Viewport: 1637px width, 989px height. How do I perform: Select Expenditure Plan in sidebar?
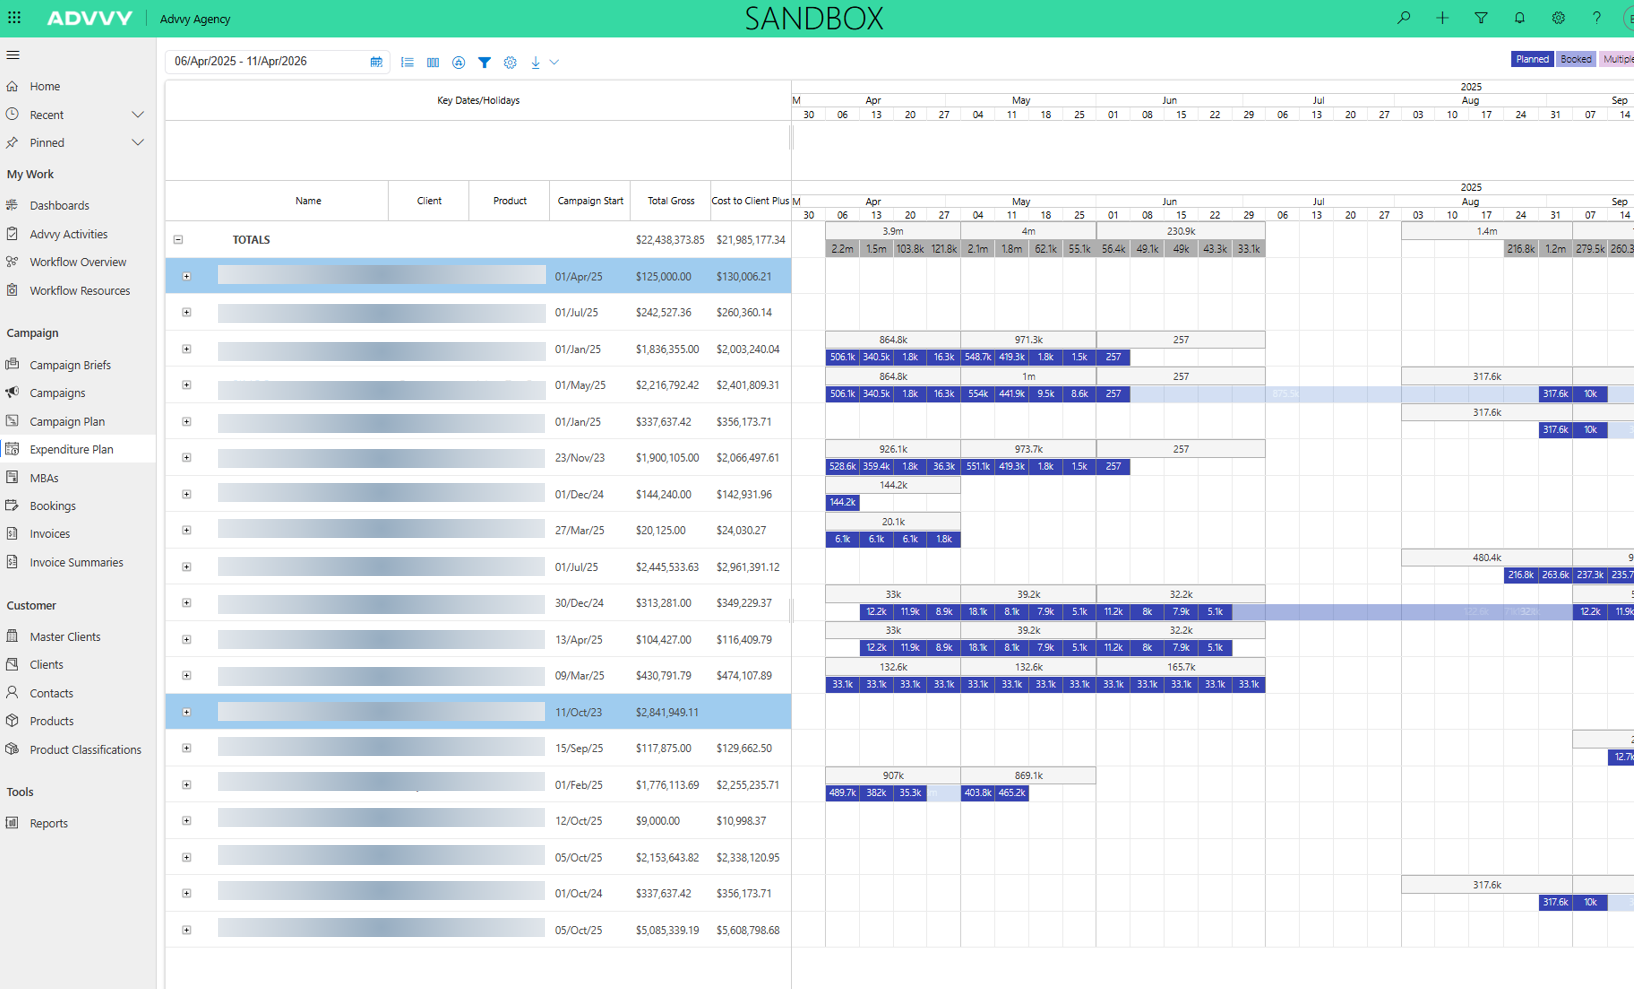pyautogui.click(x=71, y=449)
